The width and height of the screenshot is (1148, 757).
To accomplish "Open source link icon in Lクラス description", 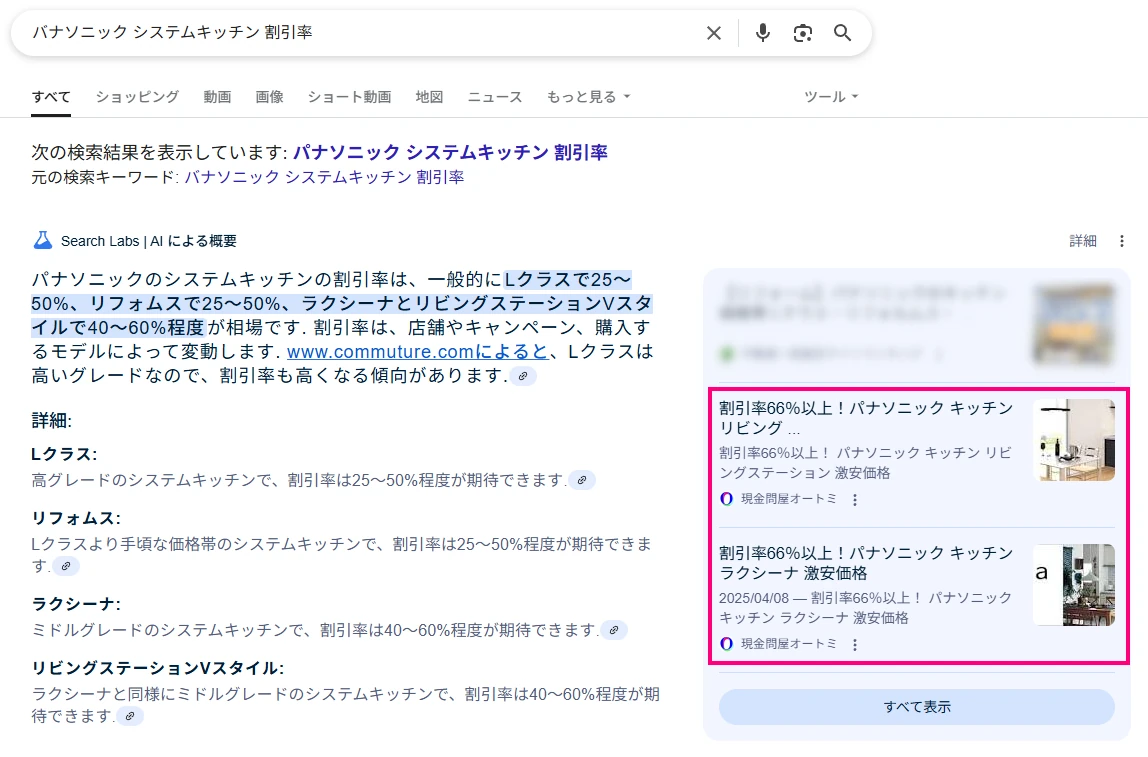I will (x=582, y=480).
